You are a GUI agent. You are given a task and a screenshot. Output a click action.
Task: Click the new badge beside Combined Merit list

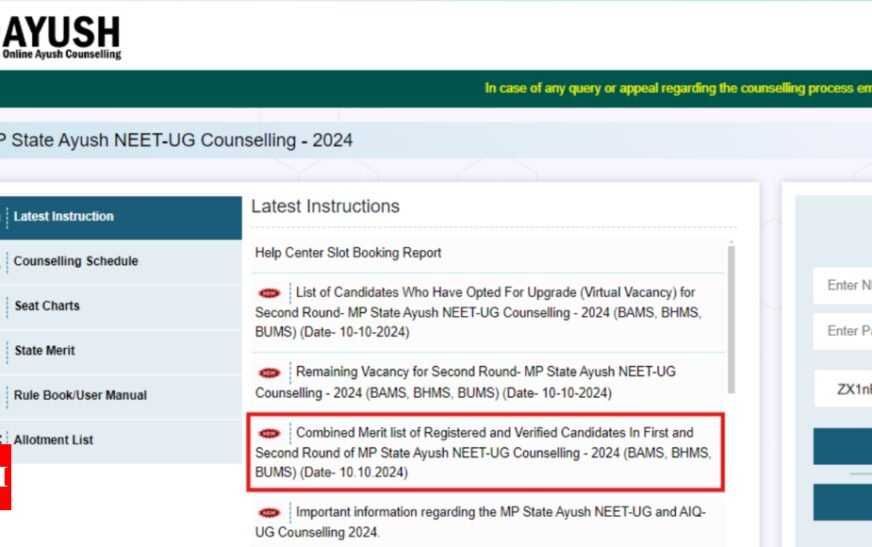coord(270,433)
